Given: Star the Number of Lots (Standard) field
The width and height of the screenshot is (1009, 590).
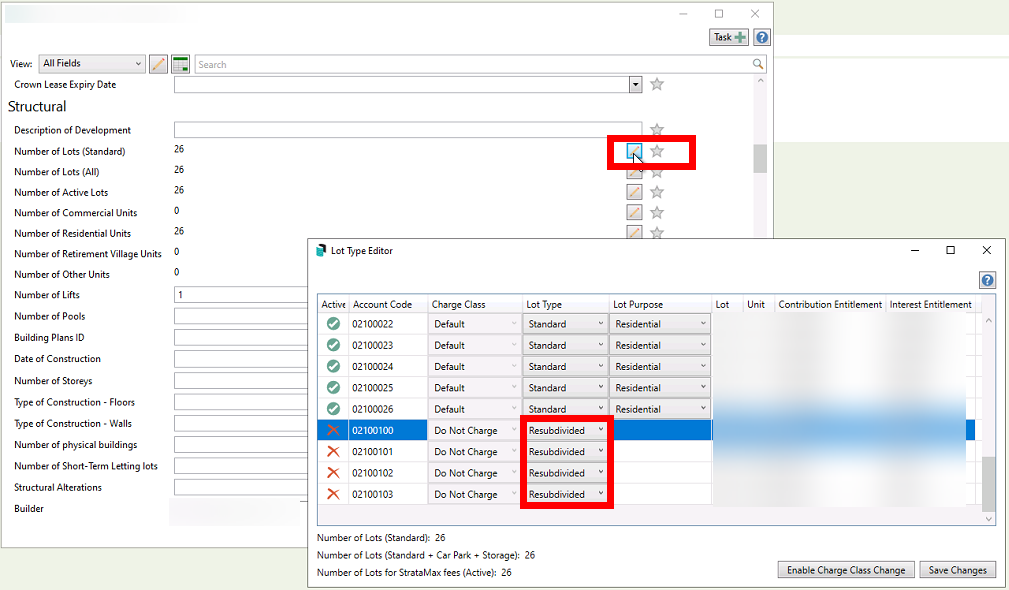Looking at the screenshot, I should pos(656,151).
